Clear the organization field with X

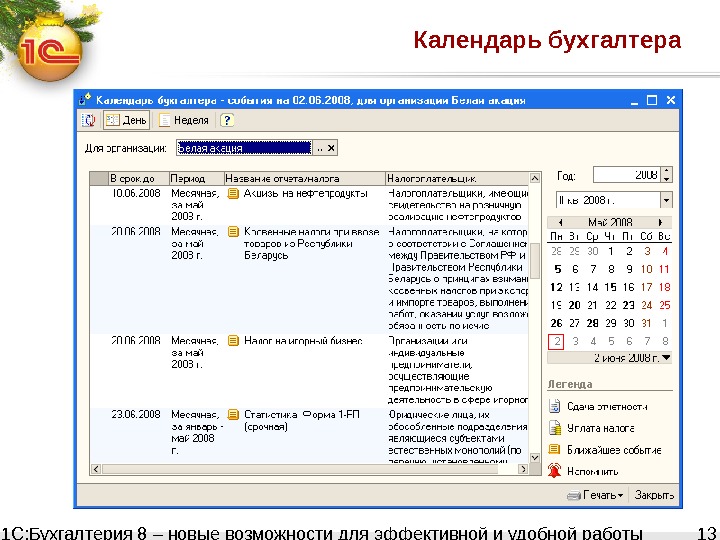[331, 148]
